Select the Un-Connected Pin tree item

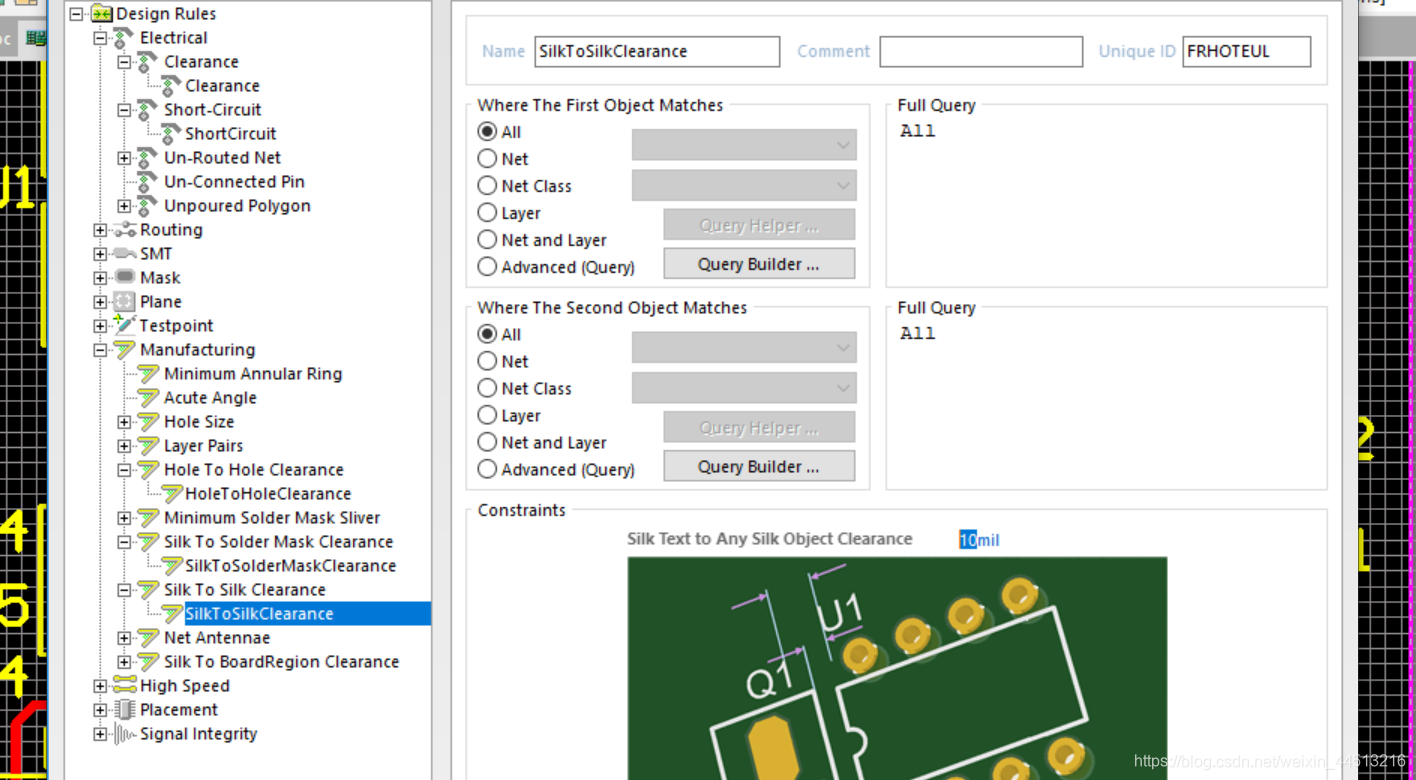point(234,182)
